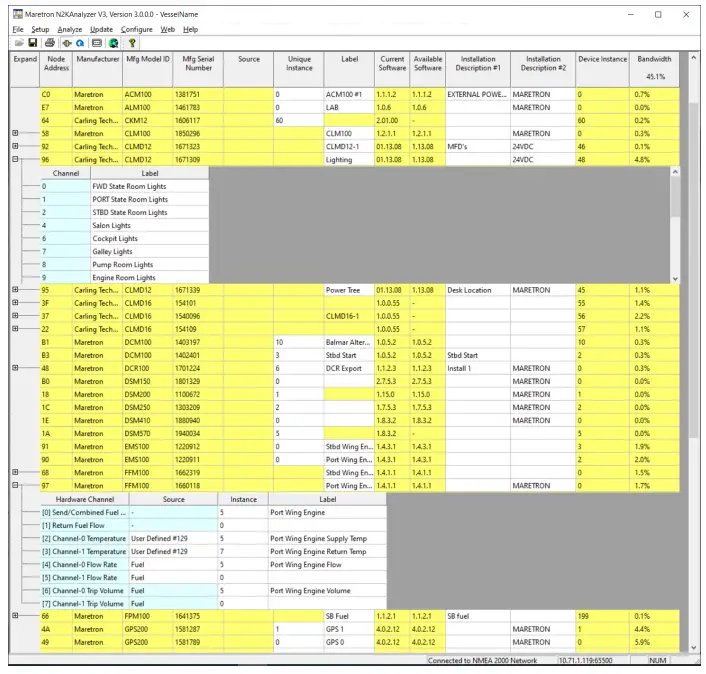Screen dimensions: 706x674
Task: Sort by Mfg Serial Number column header
Action: [198, 69]
